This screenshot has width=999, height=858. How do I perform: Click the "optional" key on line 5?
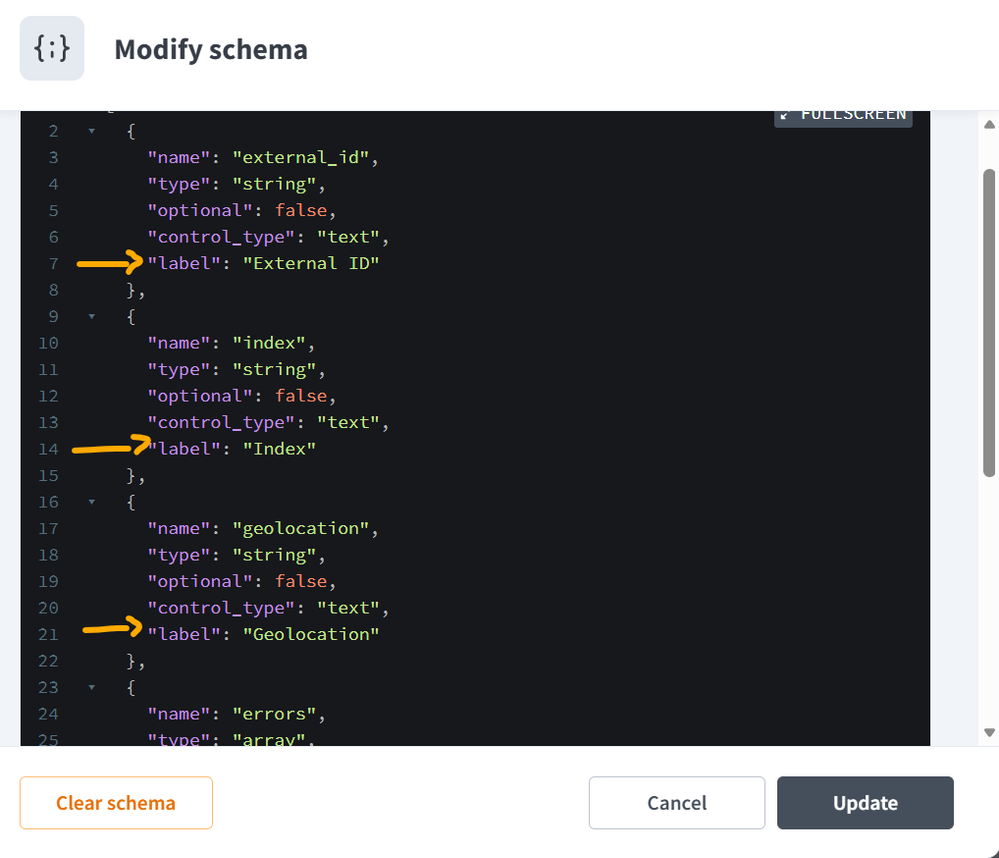tap(200, 210)
